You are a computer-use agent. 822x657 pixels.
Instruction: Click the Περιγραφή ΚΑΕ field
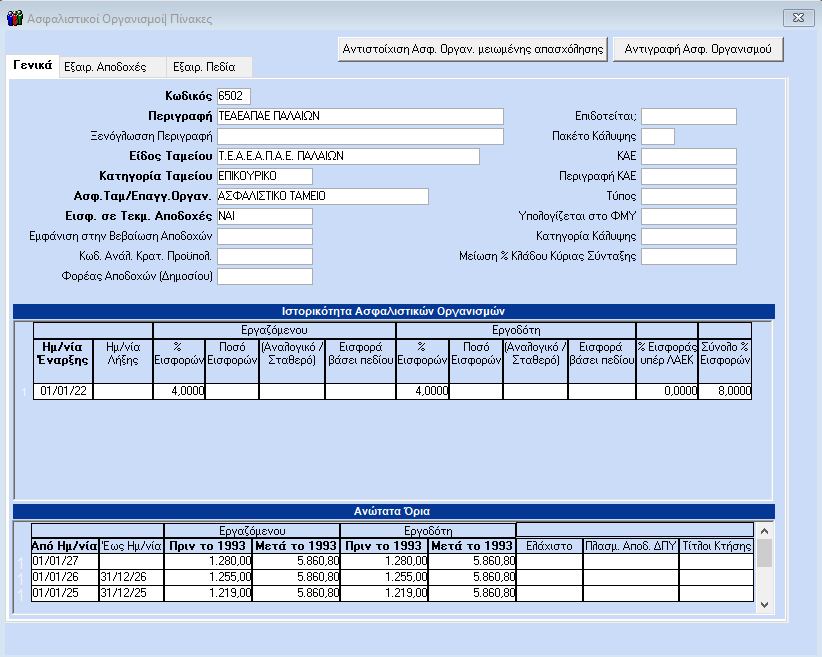point(689,176)
